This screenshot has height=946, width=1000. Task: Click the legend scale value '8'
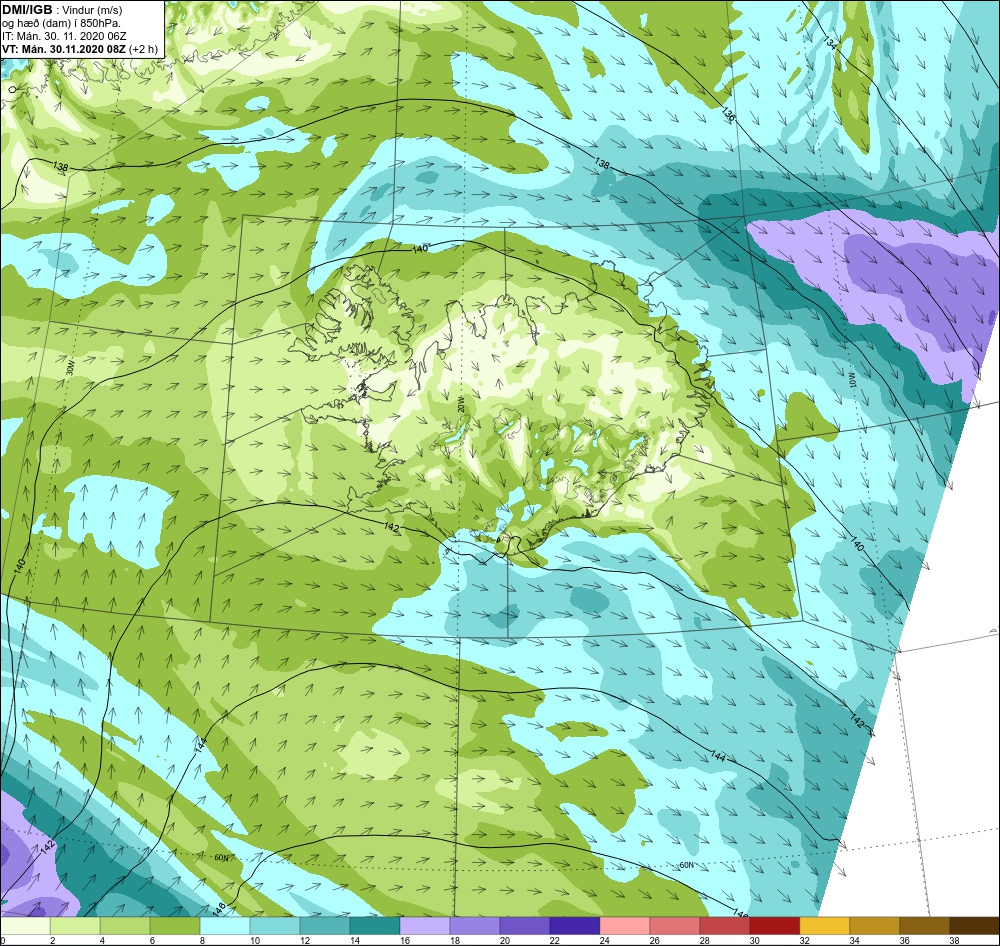click(201, 940)
